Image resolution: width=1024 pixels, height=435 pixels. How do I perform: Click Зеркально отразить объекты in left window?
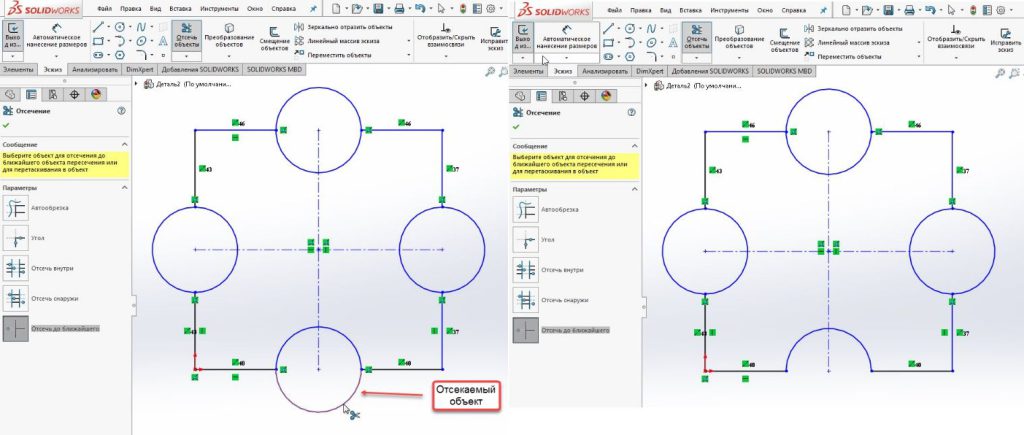click(x=344, y=27)
